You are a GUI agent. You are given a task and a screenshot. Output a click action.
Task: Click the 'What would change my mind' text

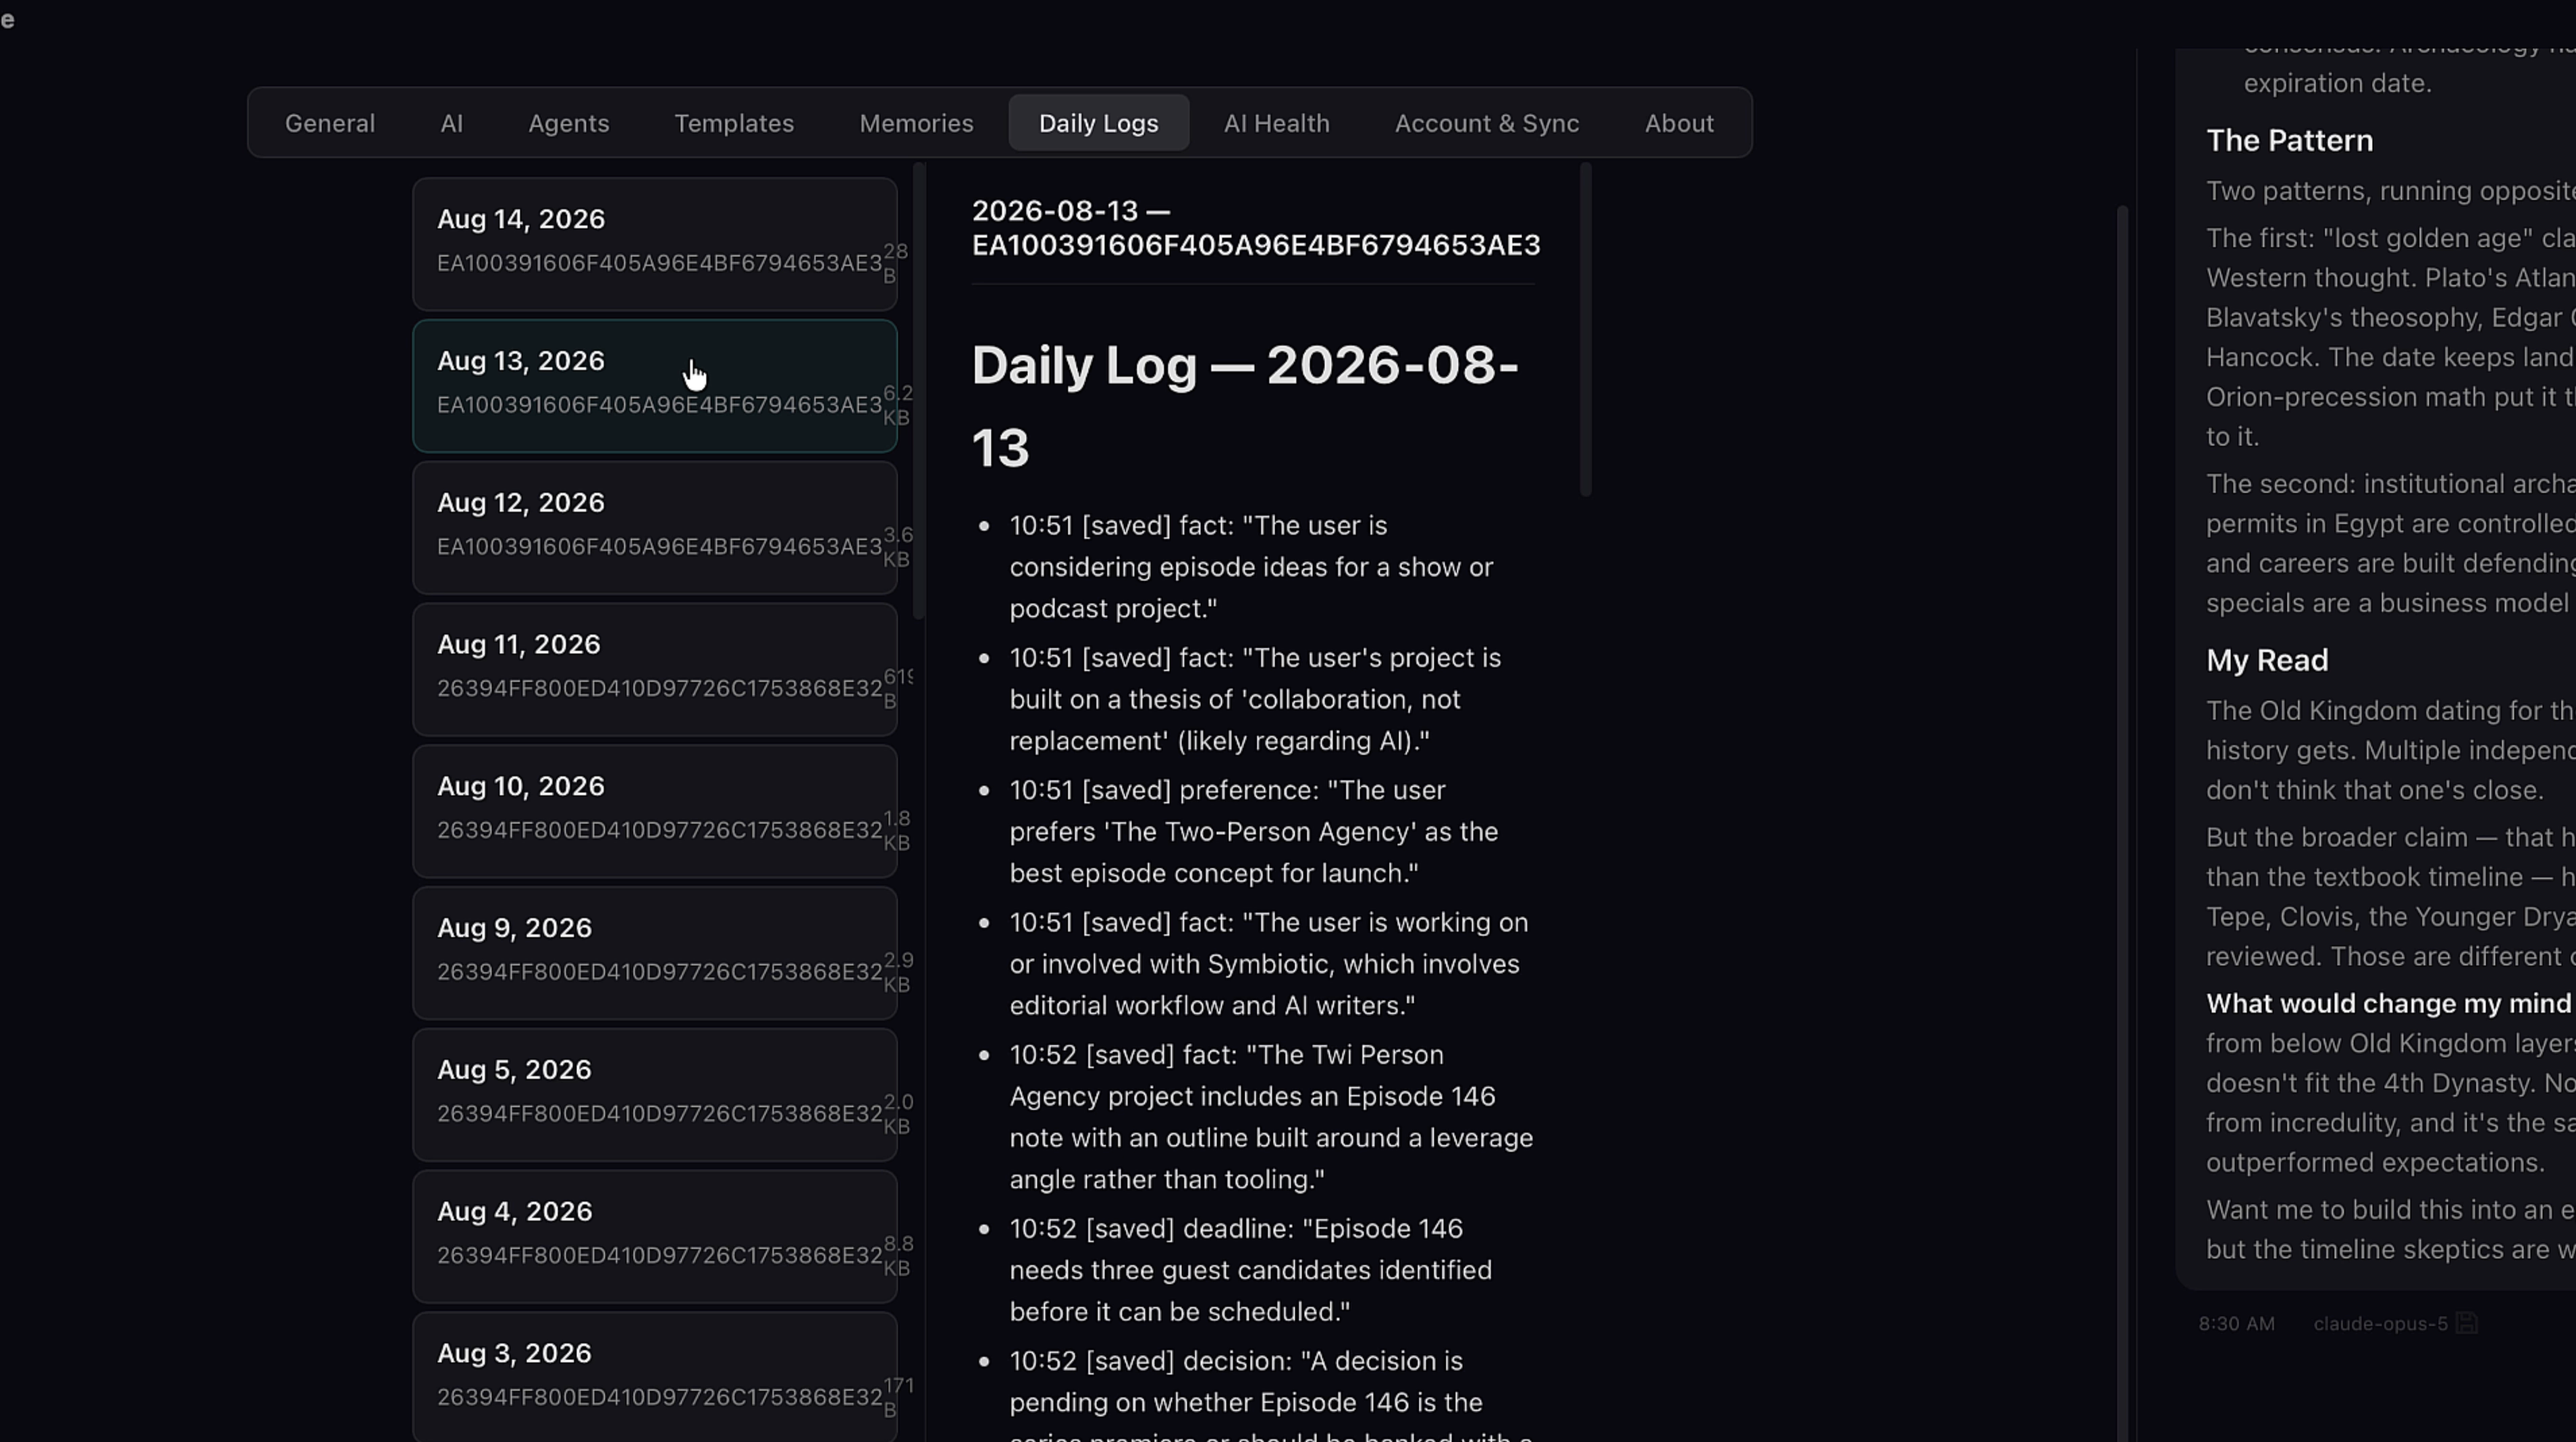click(2388, 1003)
